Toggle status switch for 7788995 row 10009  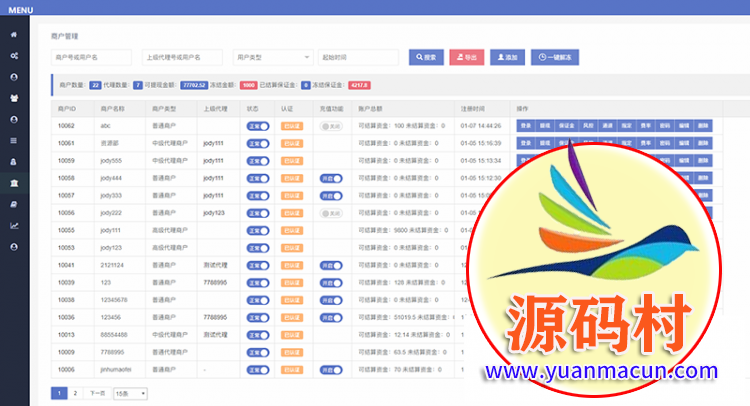pyautogui.click(x=258, y=352)
